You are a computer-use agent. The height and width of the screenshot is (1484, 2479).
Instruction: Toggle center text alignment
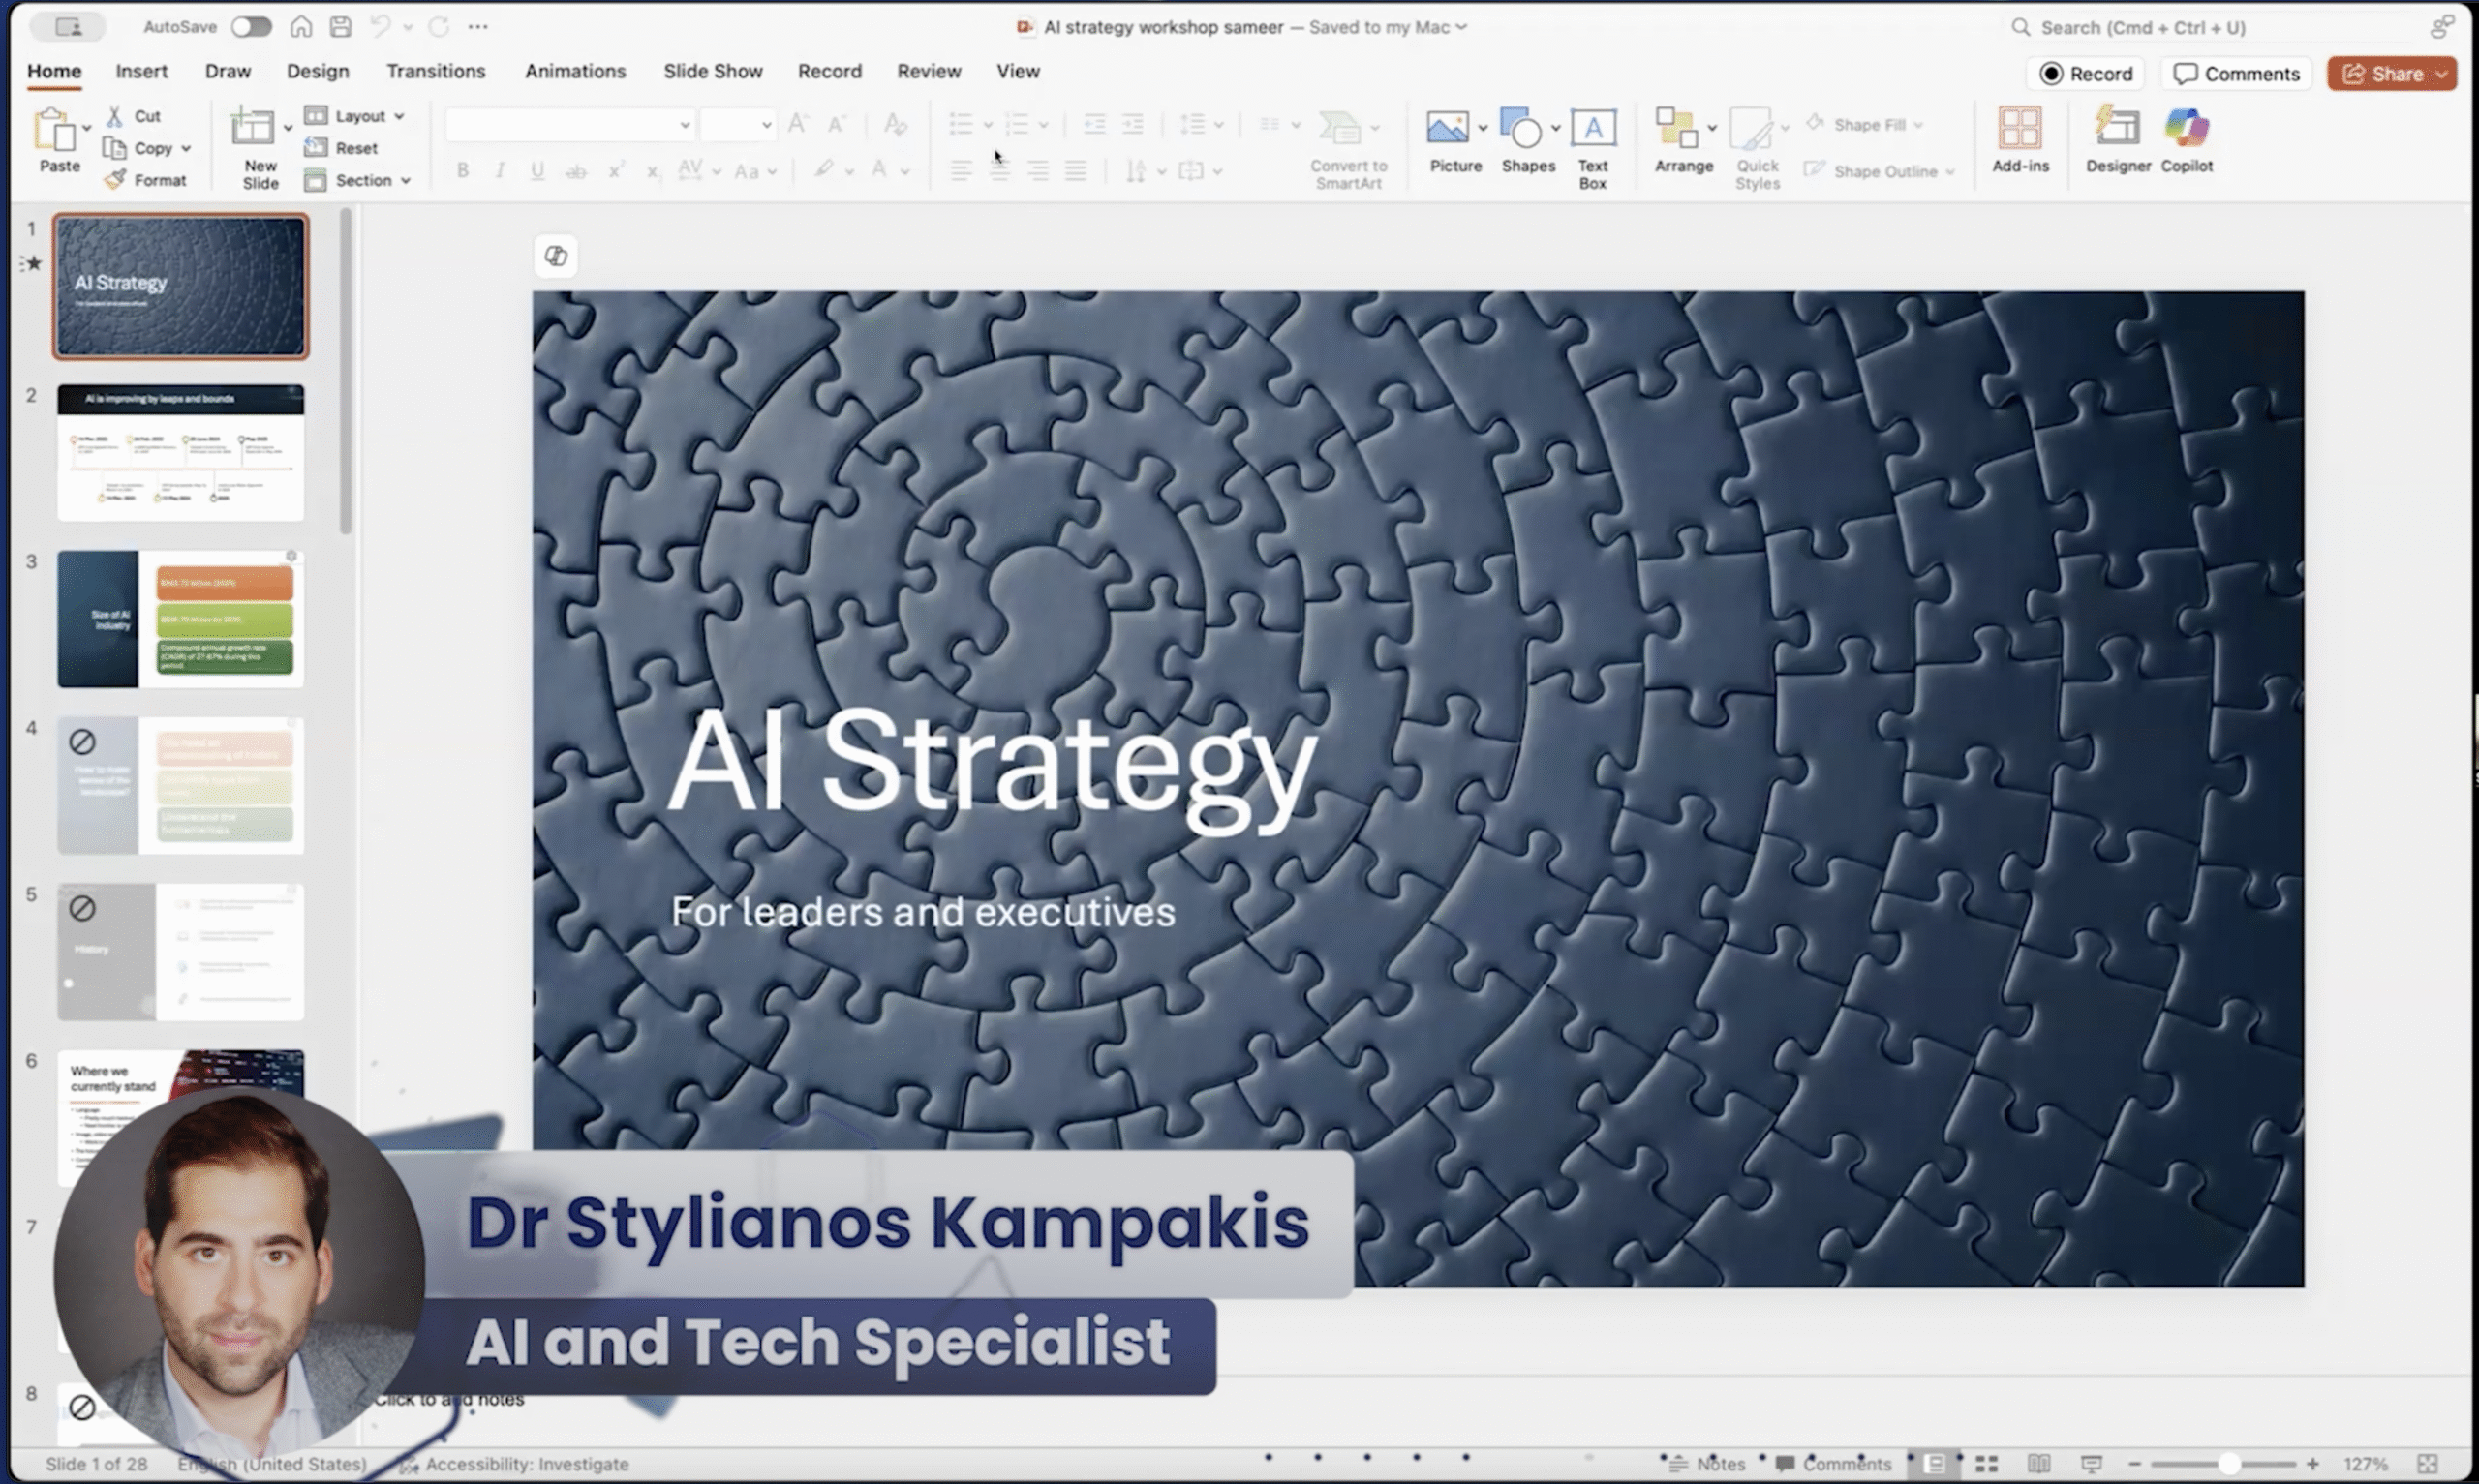(x=999, y=171)
